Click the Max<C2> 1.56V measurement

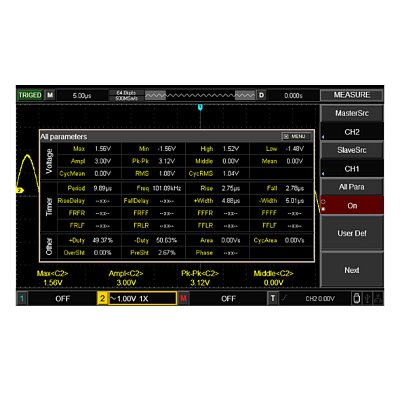[53, 278]
